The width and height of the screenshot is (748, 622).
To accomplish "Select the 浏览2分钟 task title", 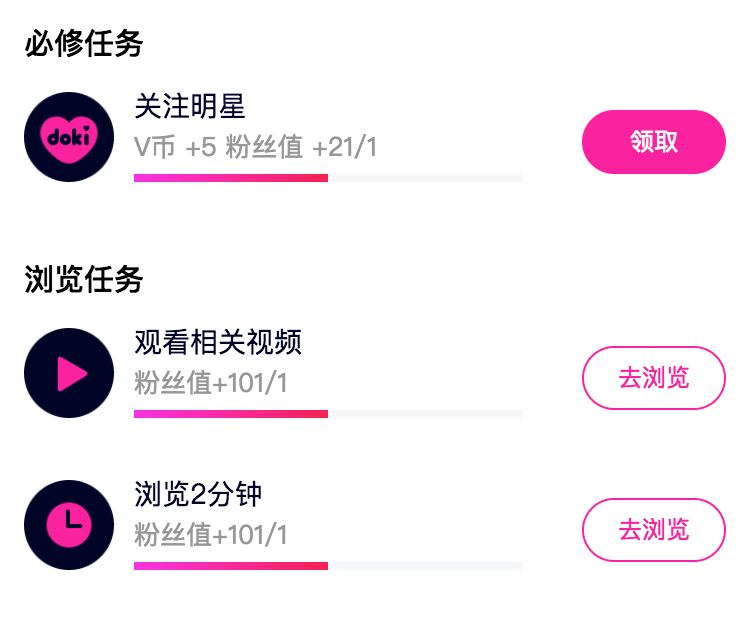I will 198,495.
